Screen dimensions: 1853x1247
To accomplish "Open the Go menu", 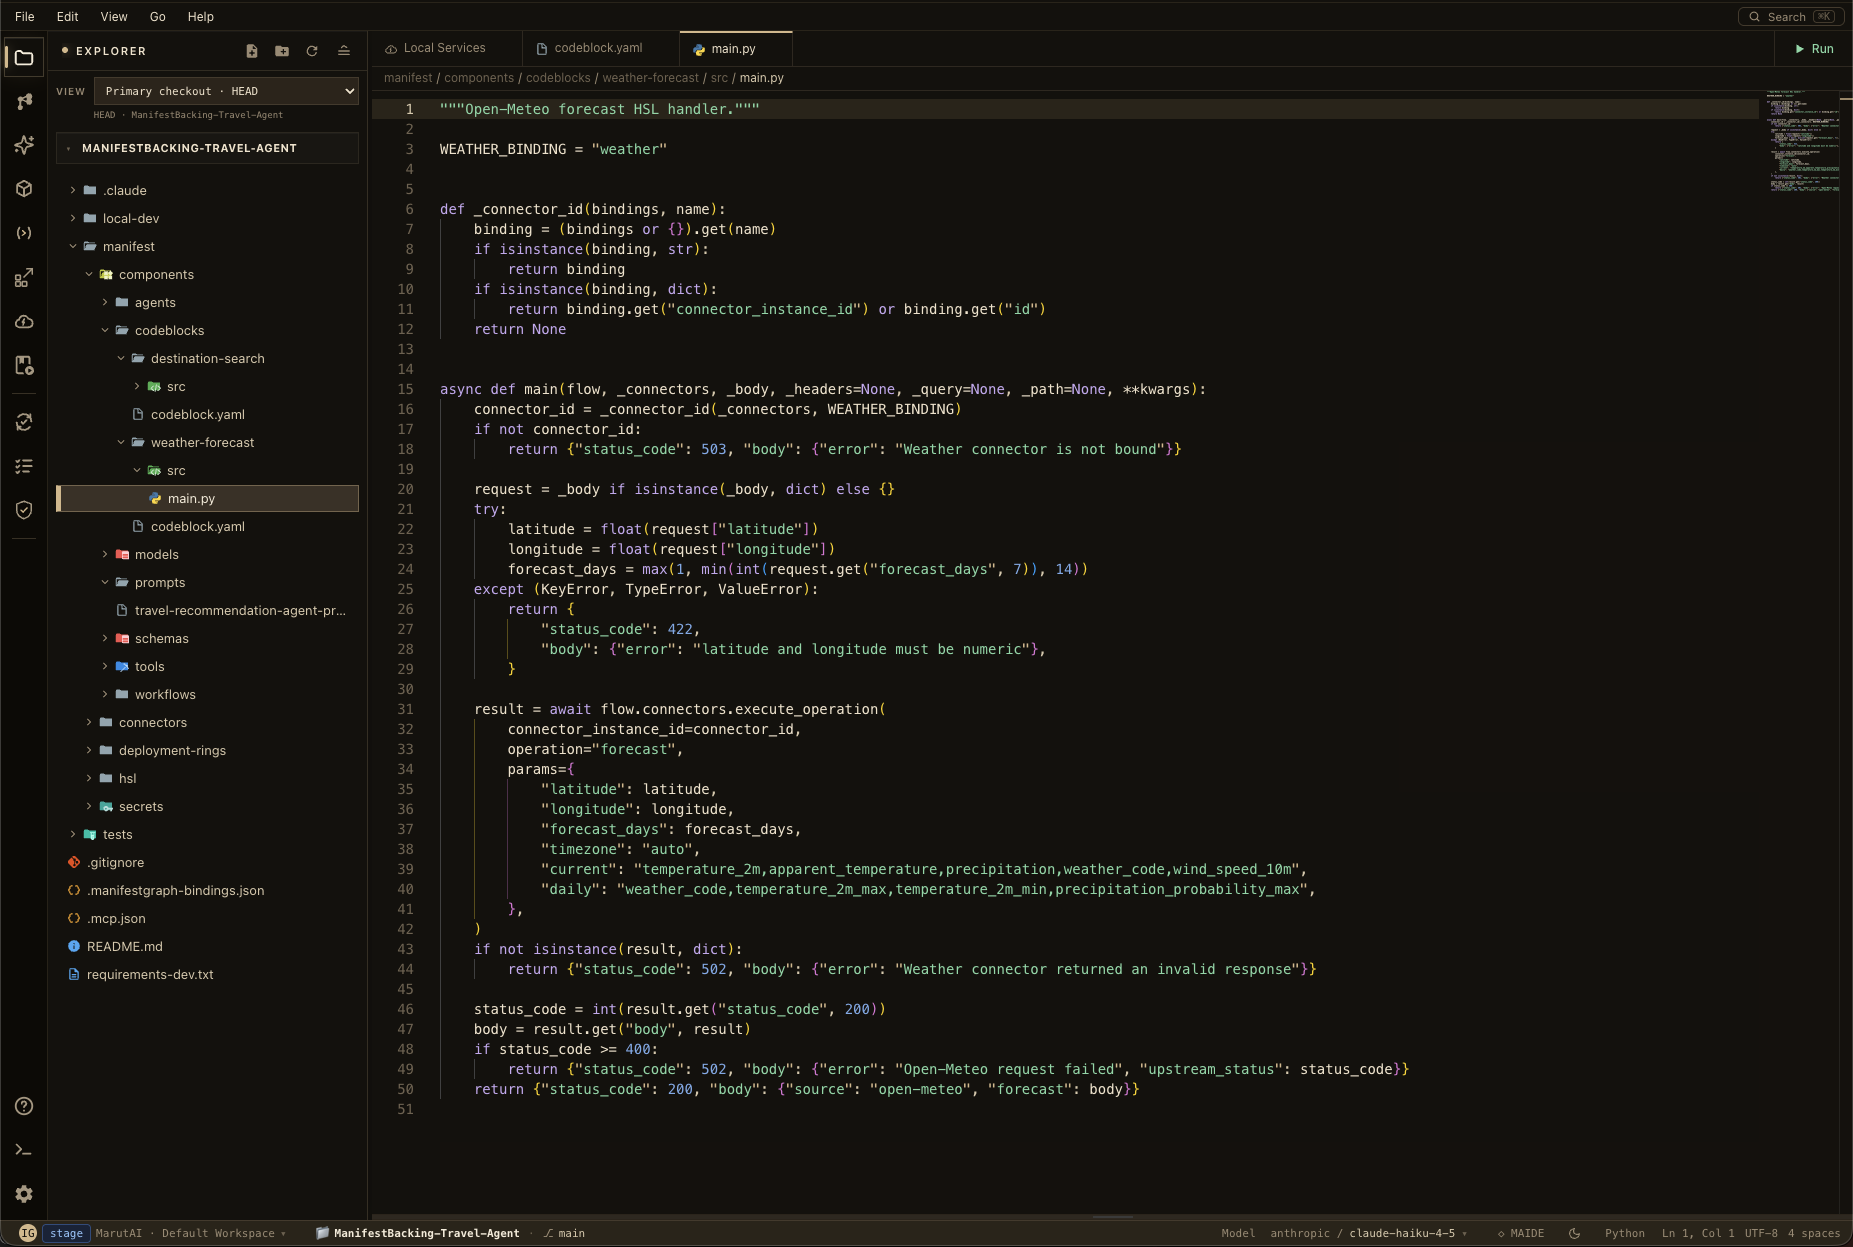I will tap(158, 16).
